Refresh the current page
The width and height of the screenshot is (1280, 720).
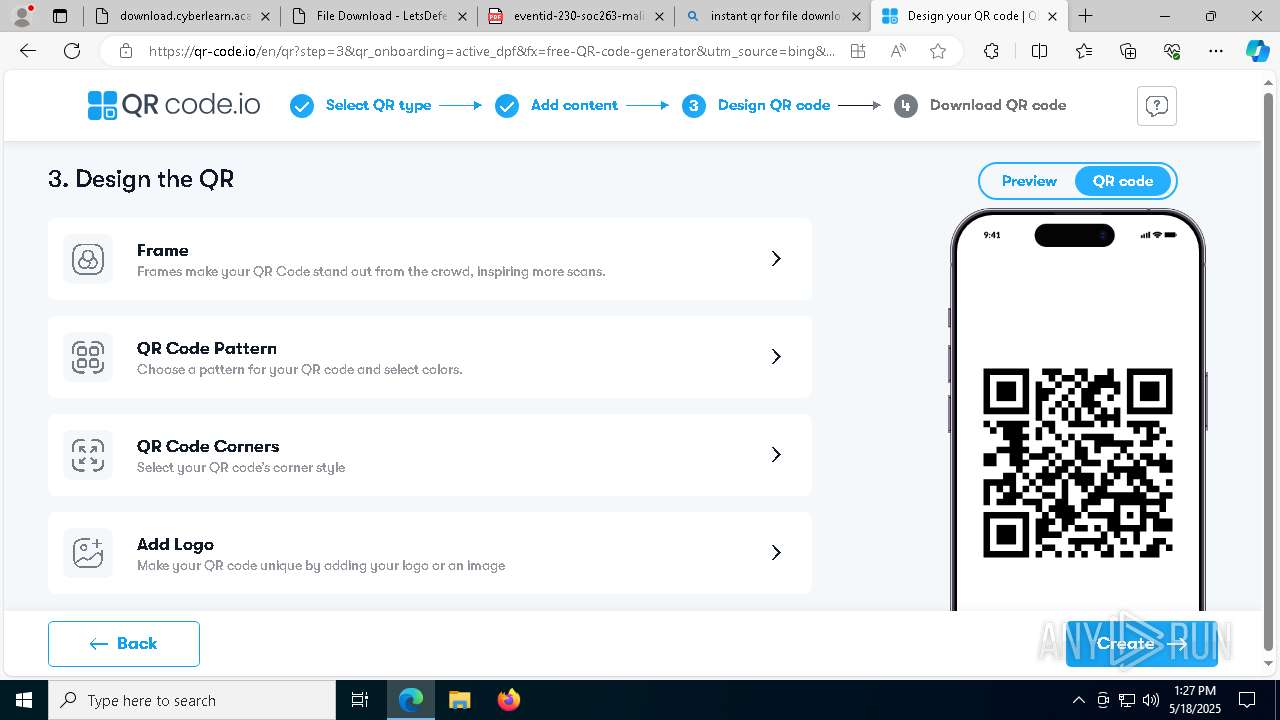point(72,51)
